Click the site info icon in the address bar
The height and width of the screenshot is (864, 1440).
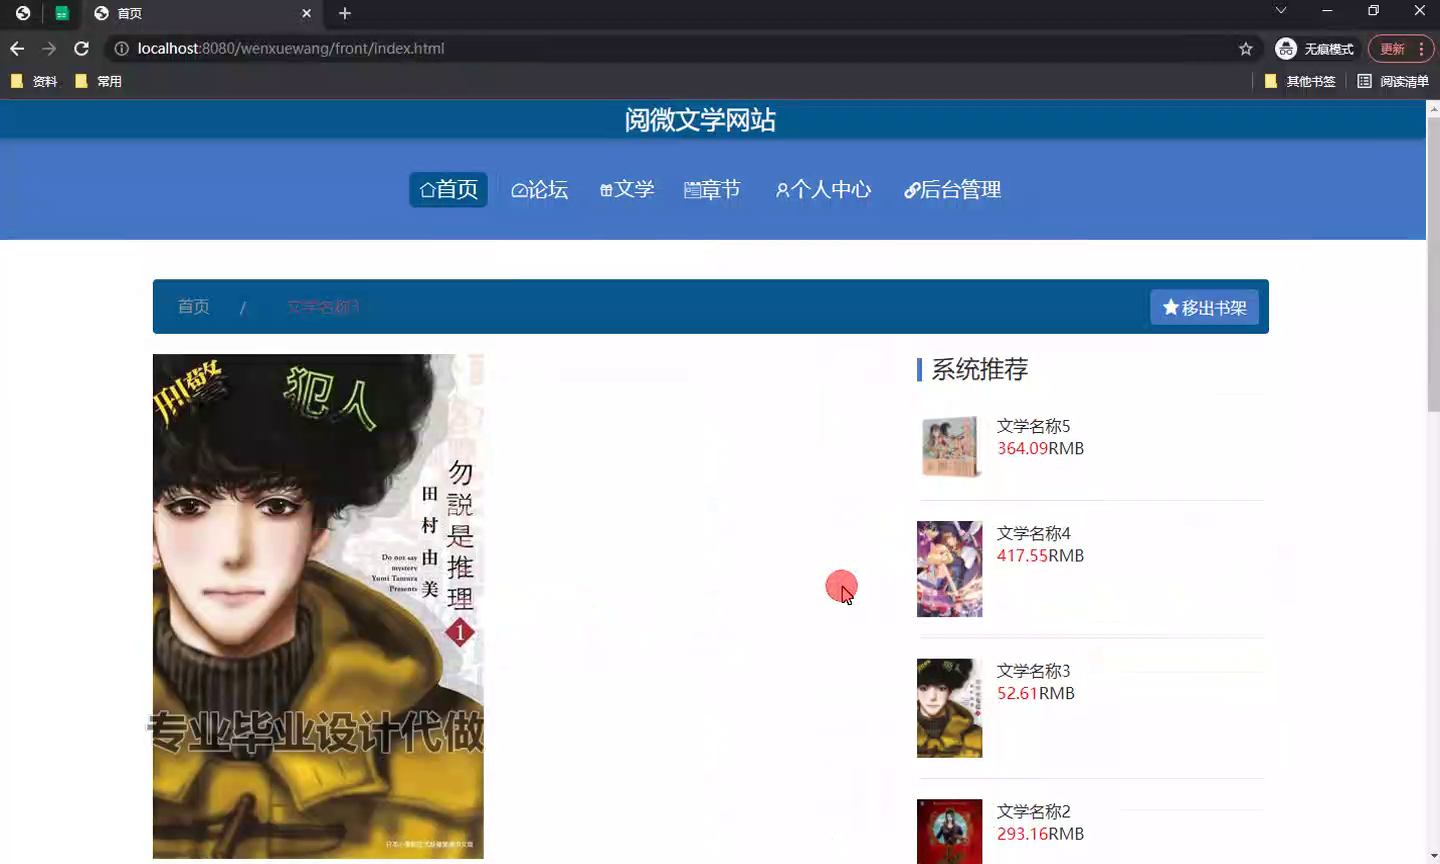[121, 48]
